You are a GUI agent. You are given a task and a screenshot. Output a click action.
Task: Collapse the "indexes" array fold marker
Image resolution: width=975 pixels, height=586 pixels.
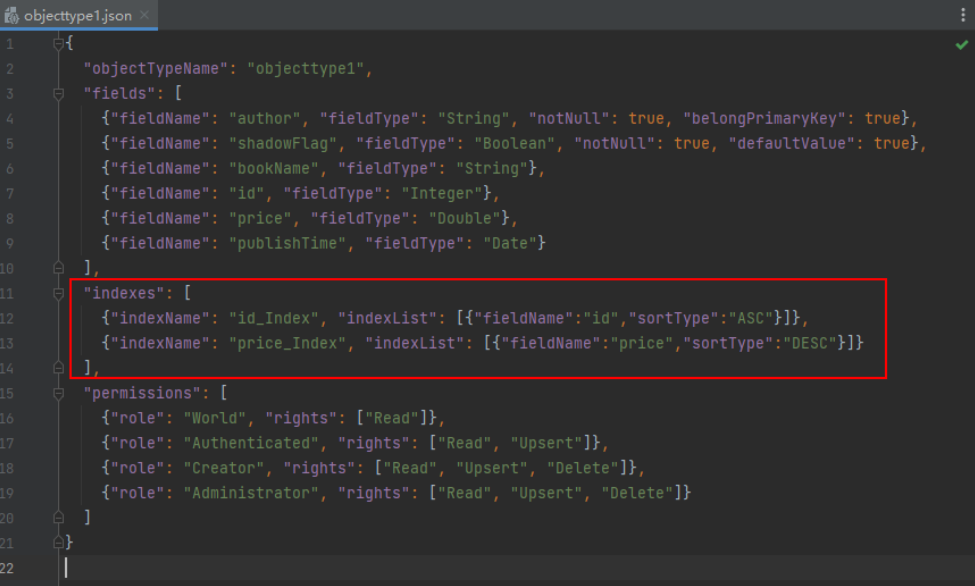[x=58, y=293]
